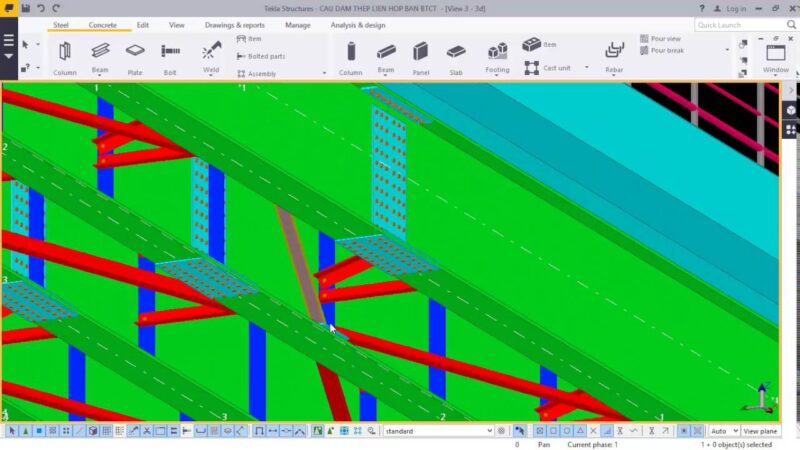Click the concrete Item command
800x450 pixels.
[x=539, y=44]
